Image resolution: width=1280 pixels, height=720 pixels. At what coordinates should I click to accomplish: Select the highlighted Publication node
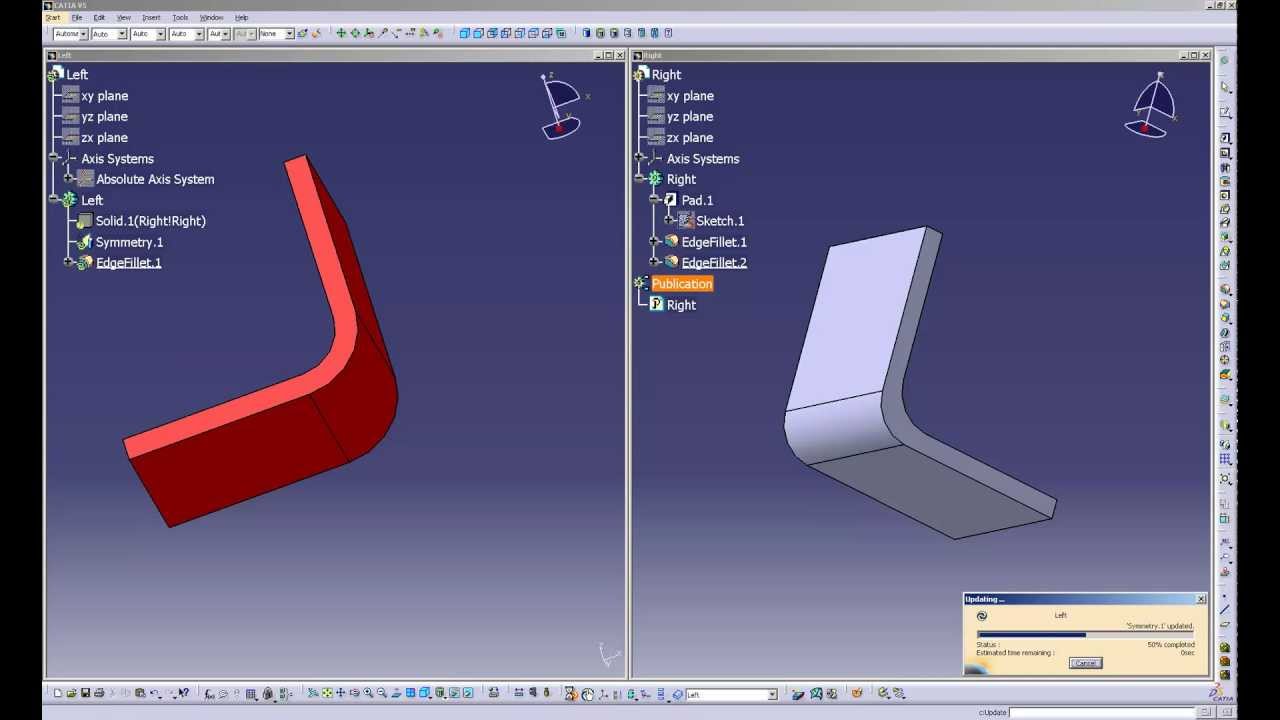(682, 284)
